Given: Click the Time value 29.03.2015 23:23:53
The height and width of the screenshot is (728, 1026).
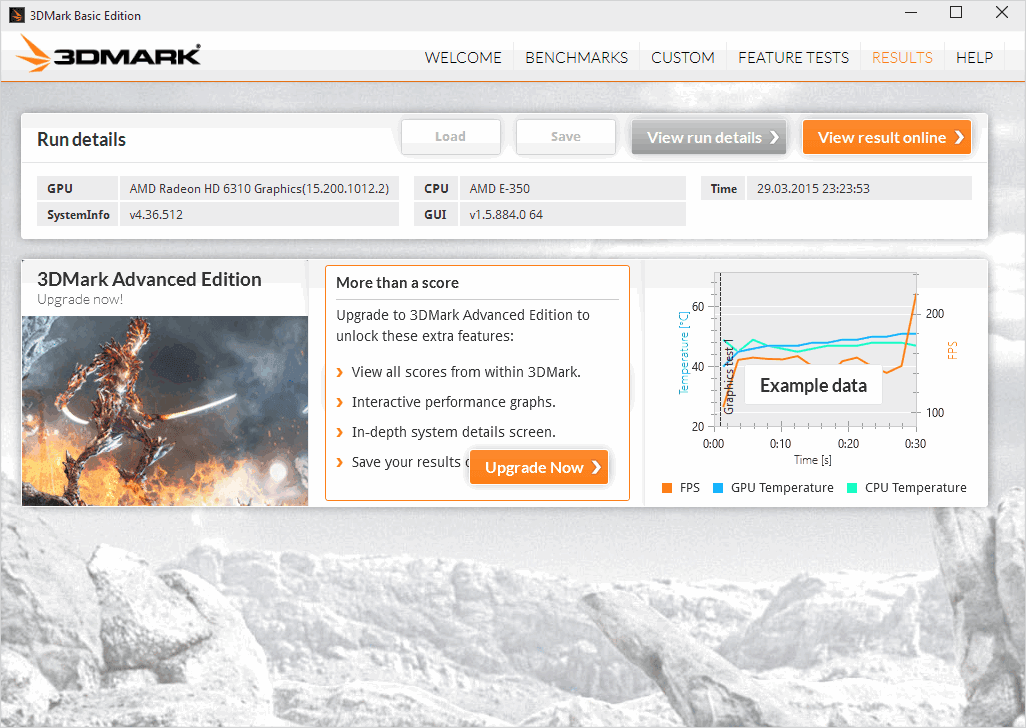Looking at the screenshot, I should tap(859, 188).
